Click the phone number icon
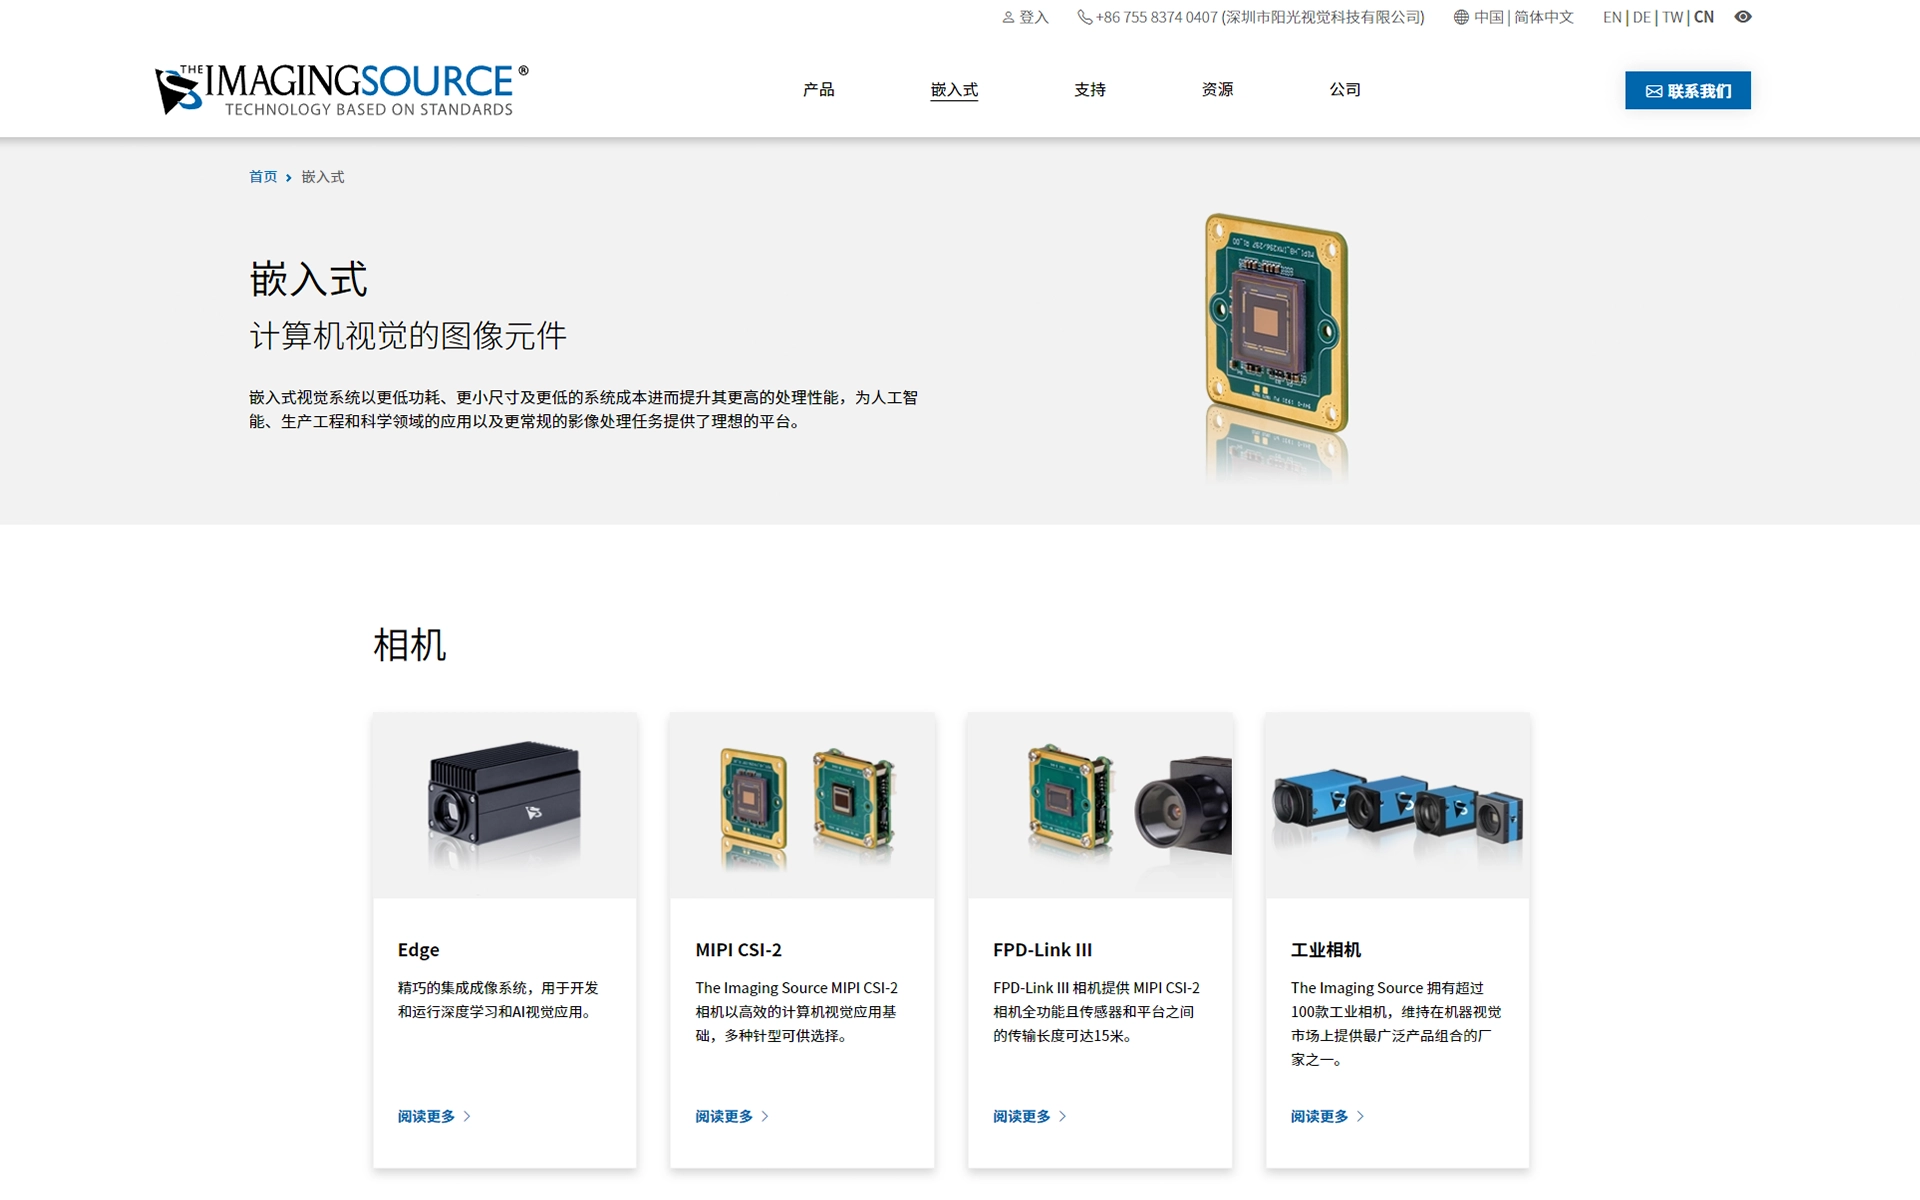The image size is (1920, 1200). pos(1084,17)
